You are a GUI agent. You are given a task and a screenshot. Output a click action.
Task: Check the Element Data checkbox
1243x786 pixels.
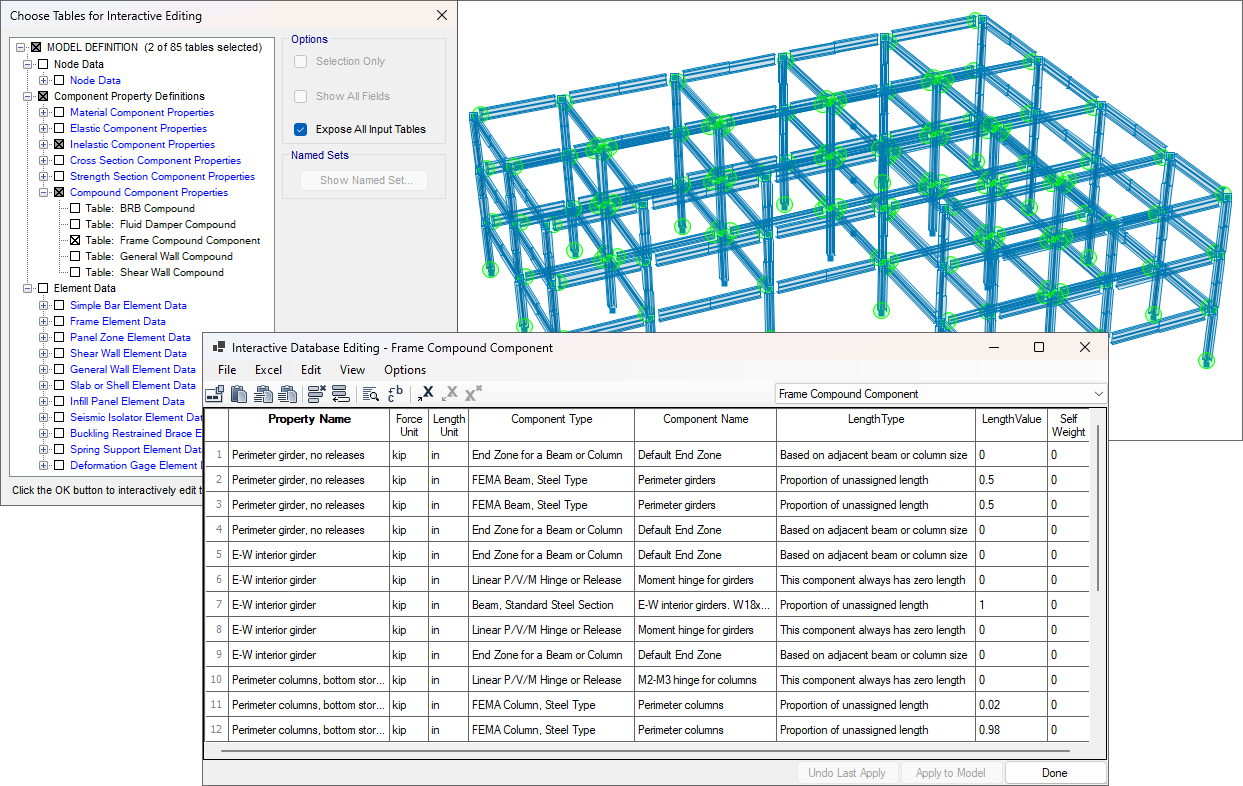[43, 288]
